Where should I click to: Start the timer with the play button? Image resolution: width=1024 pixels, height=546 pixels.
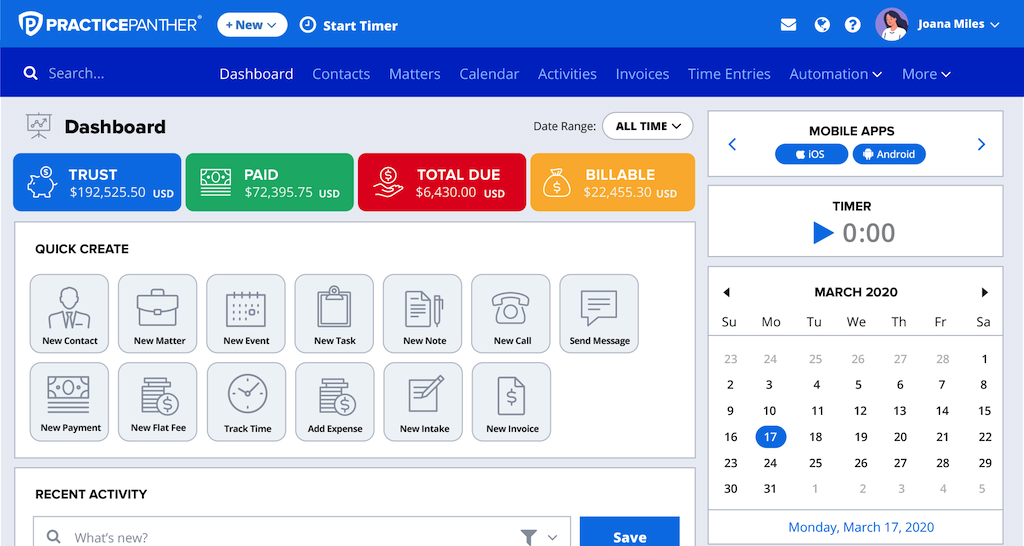(823, 233)
